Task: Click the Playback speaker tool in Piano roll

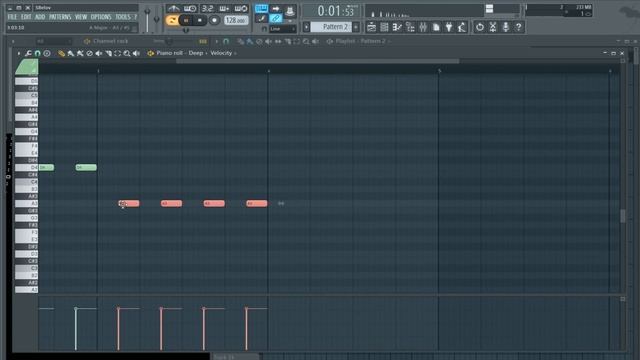Action: (136, 53)
